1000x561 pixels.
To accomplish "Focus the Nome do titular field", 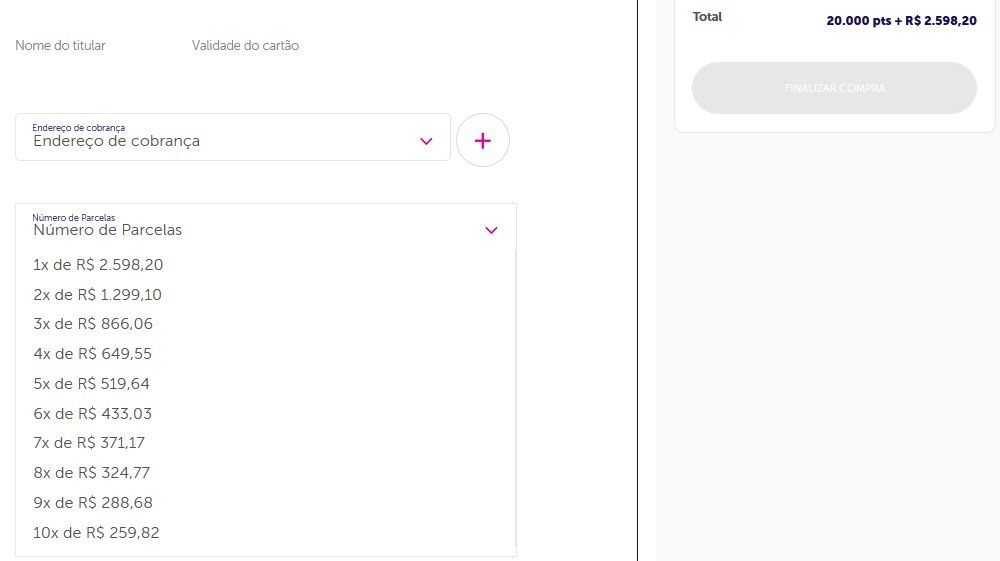I will [61, 45].
